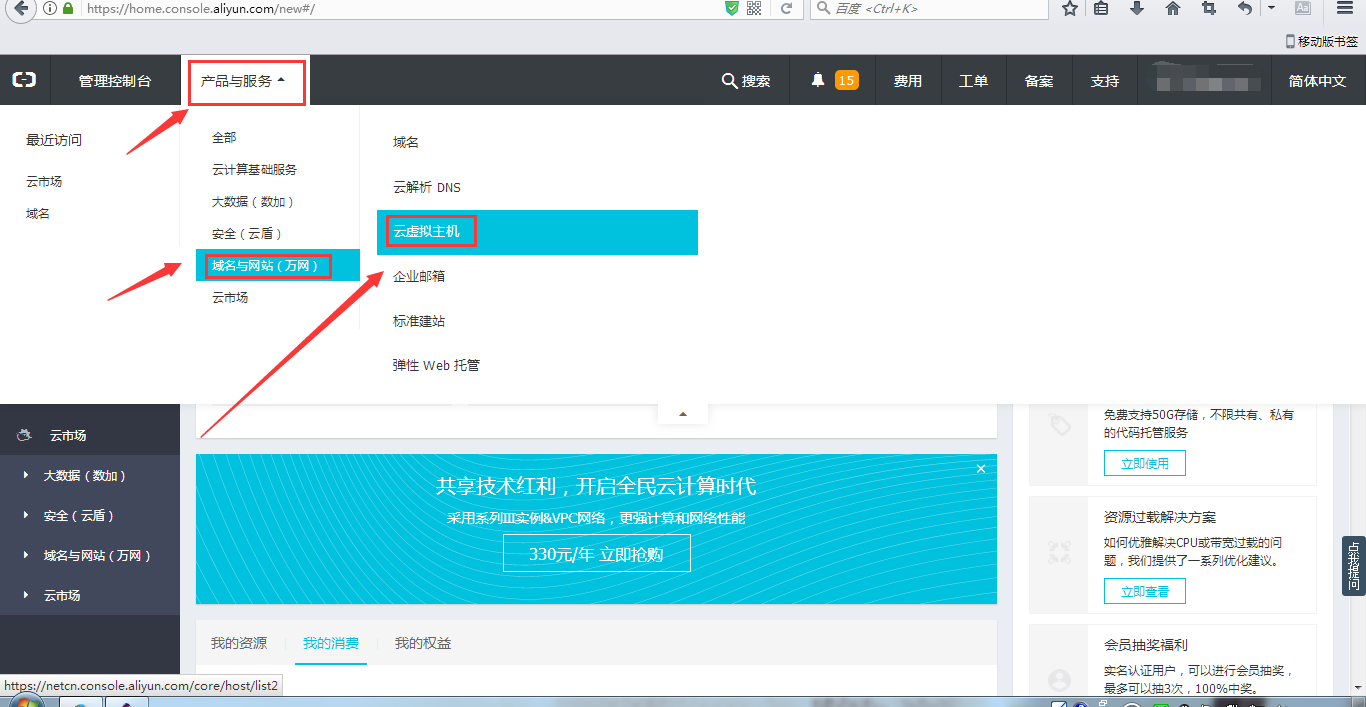Open the blurred account name menu
The height and width of the screenshot is (707, 1366).
point(1204,80)
